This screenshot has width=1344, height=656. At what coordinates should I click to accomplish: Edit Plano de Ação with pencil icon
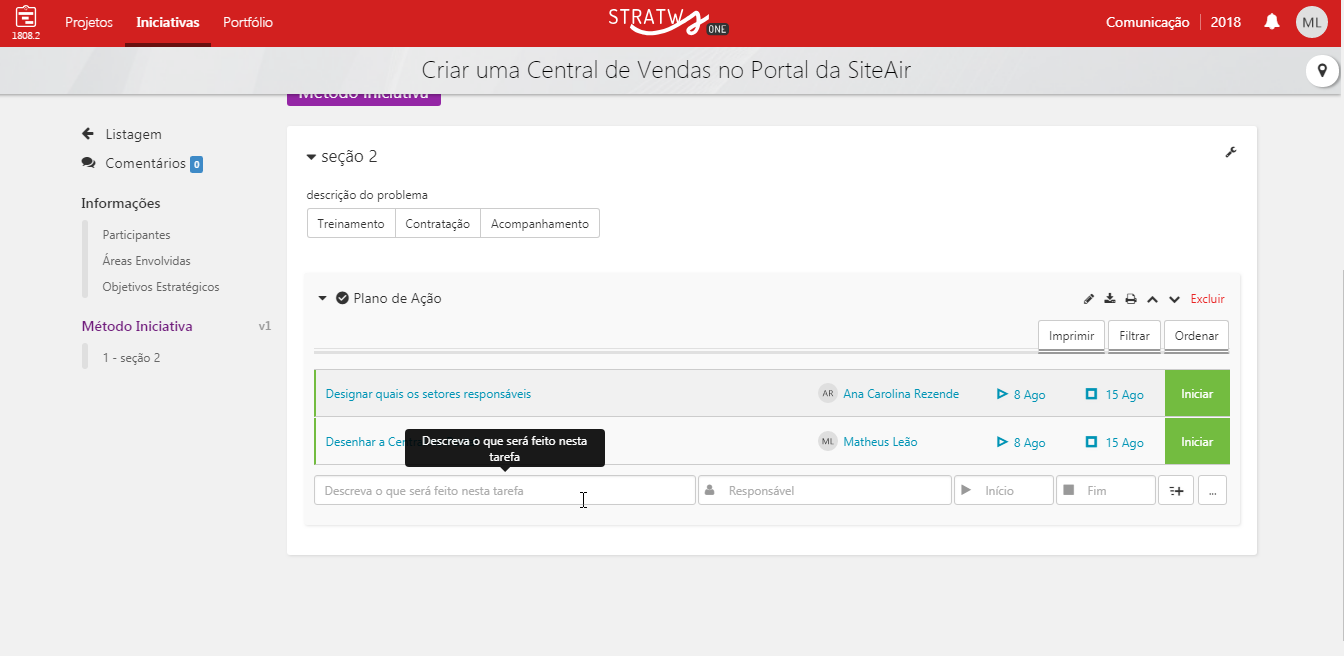click(x=1089, y=299)
